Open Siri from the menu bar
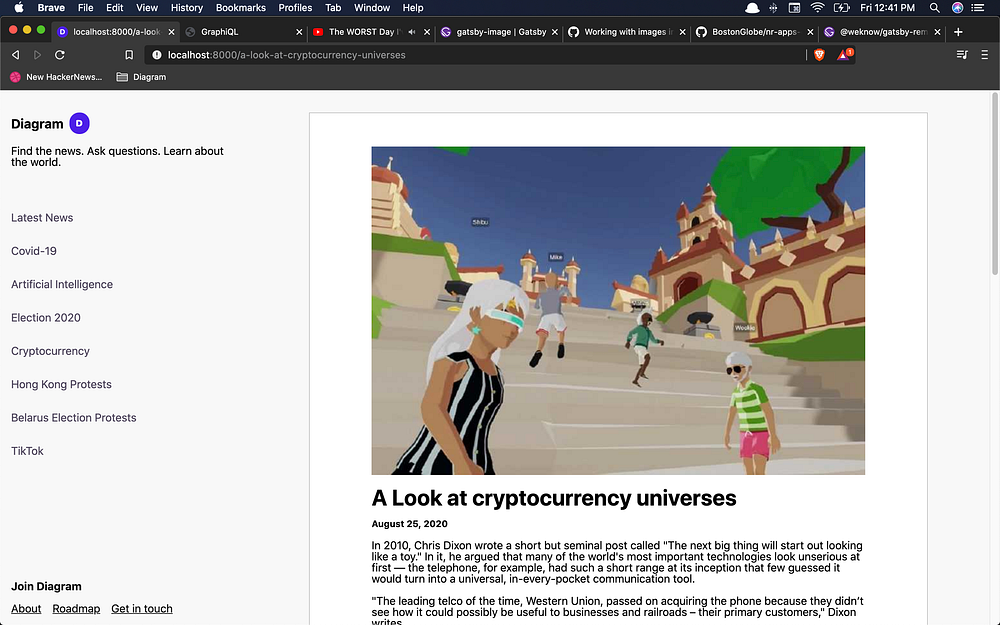 tap(957, 8)
